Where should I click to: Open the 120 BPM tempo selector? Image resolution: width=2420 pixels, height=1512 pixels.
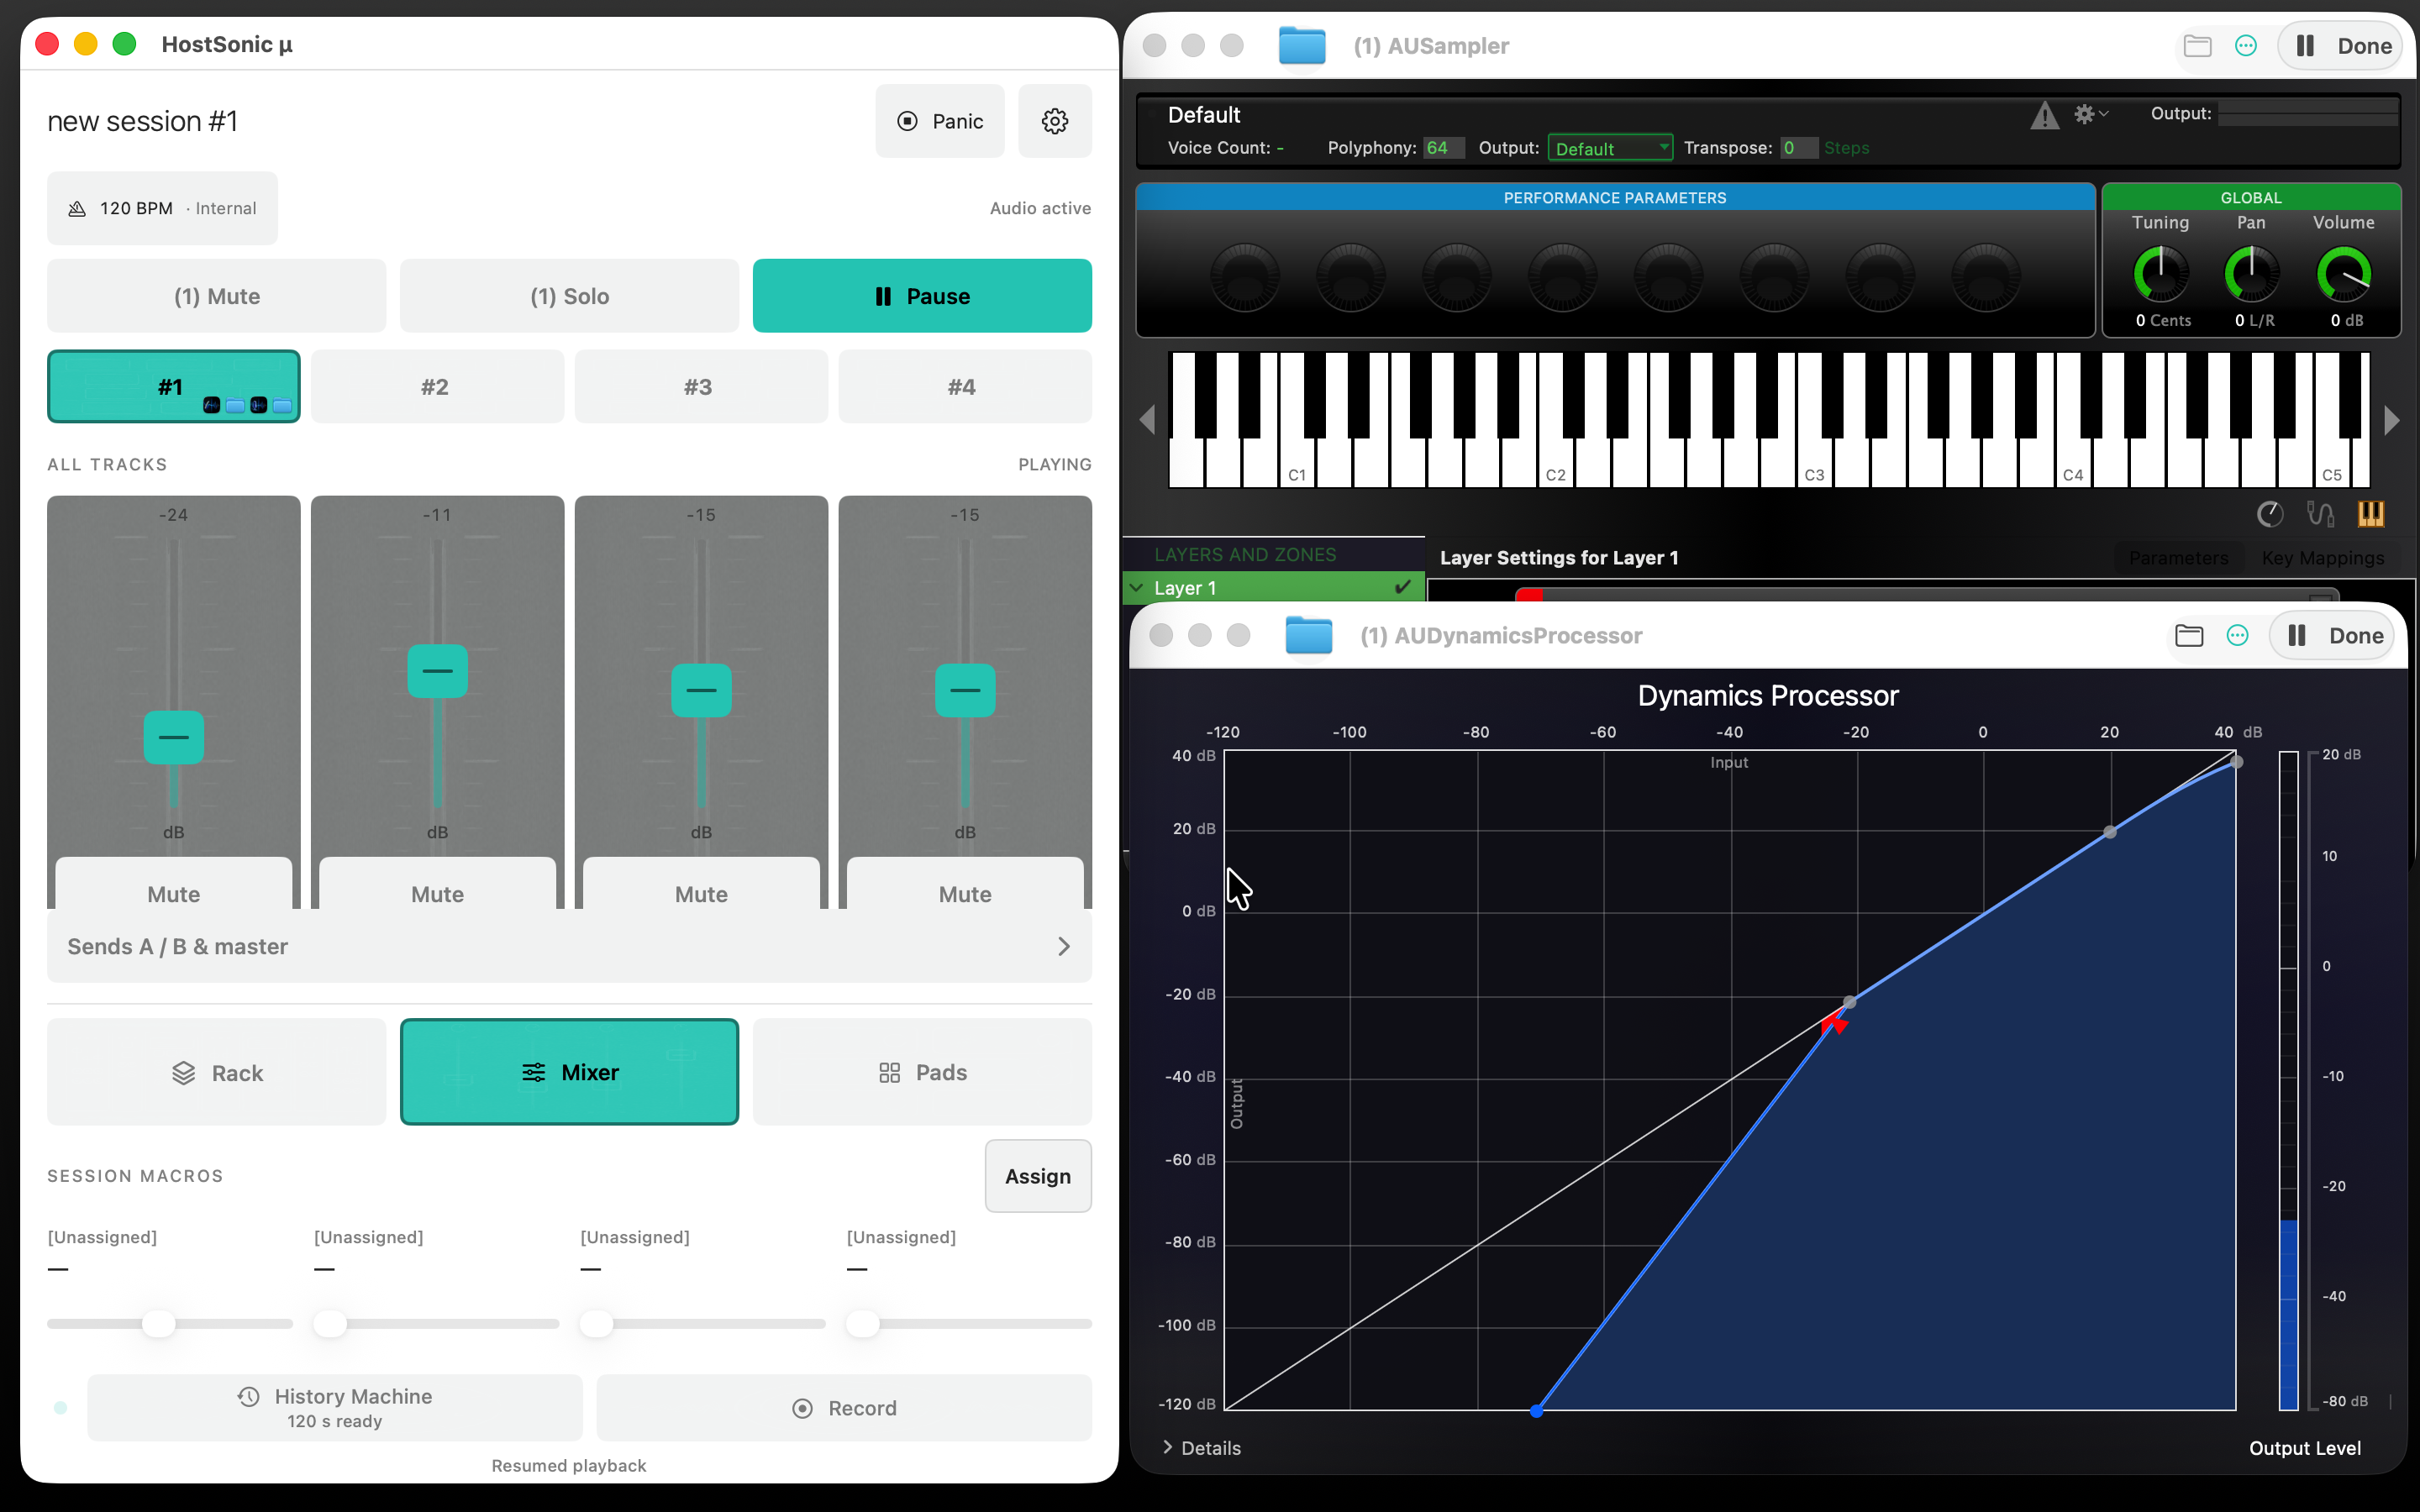click(162, 208)
